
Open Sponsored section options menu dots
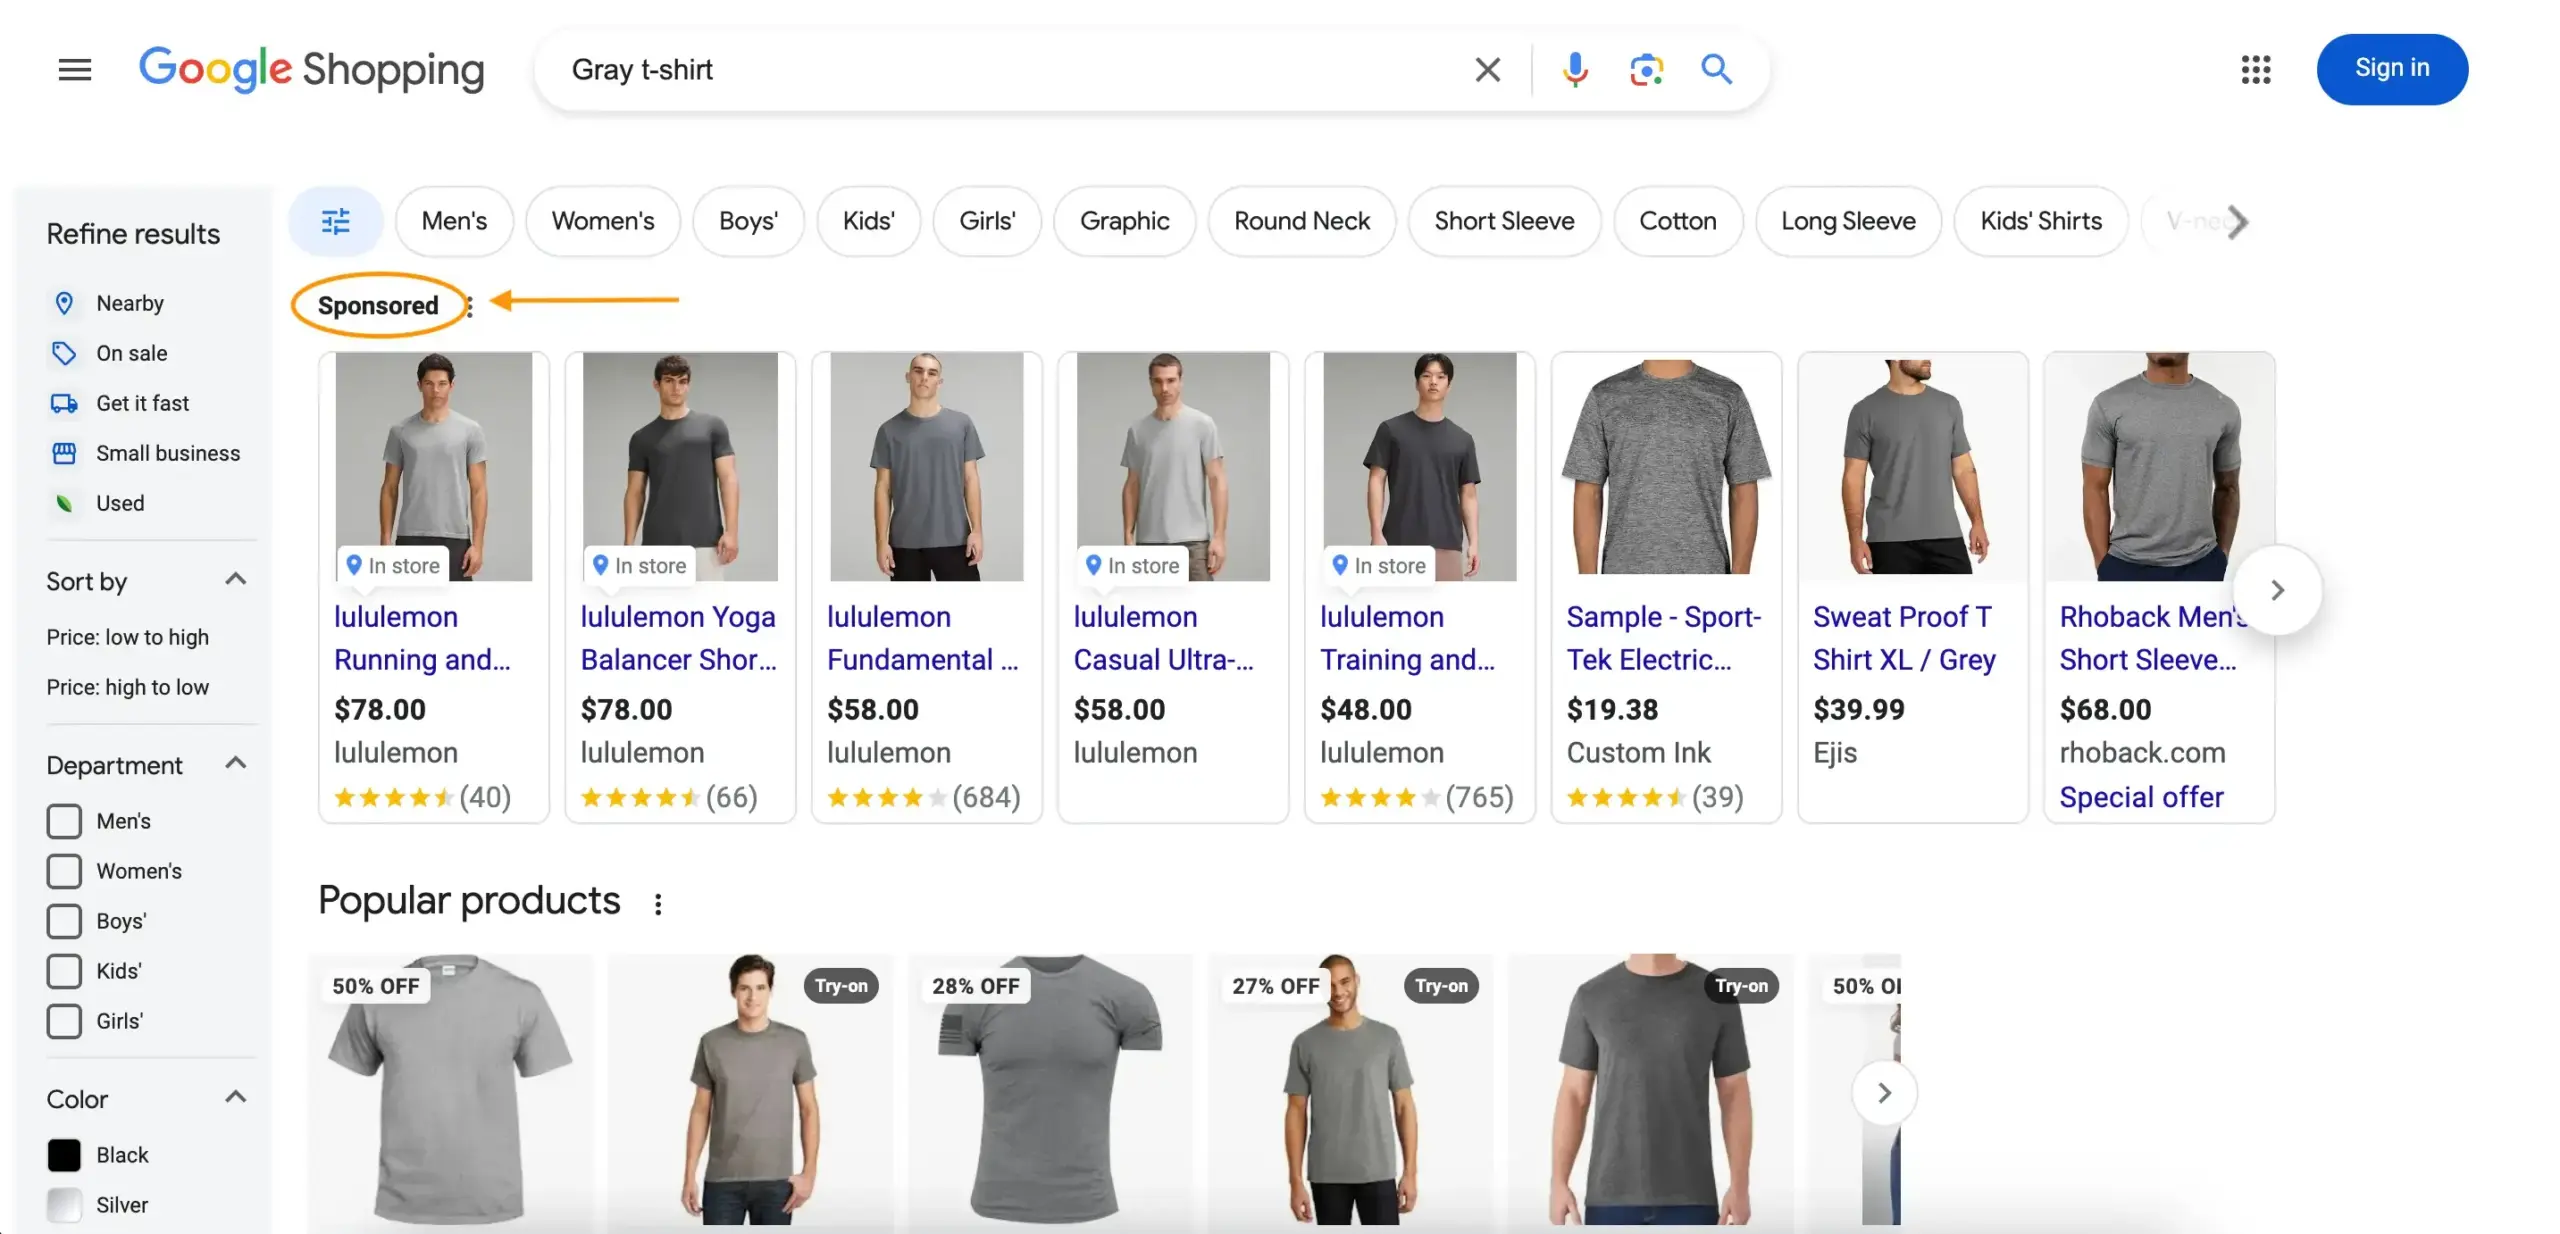tap(469, 306)
